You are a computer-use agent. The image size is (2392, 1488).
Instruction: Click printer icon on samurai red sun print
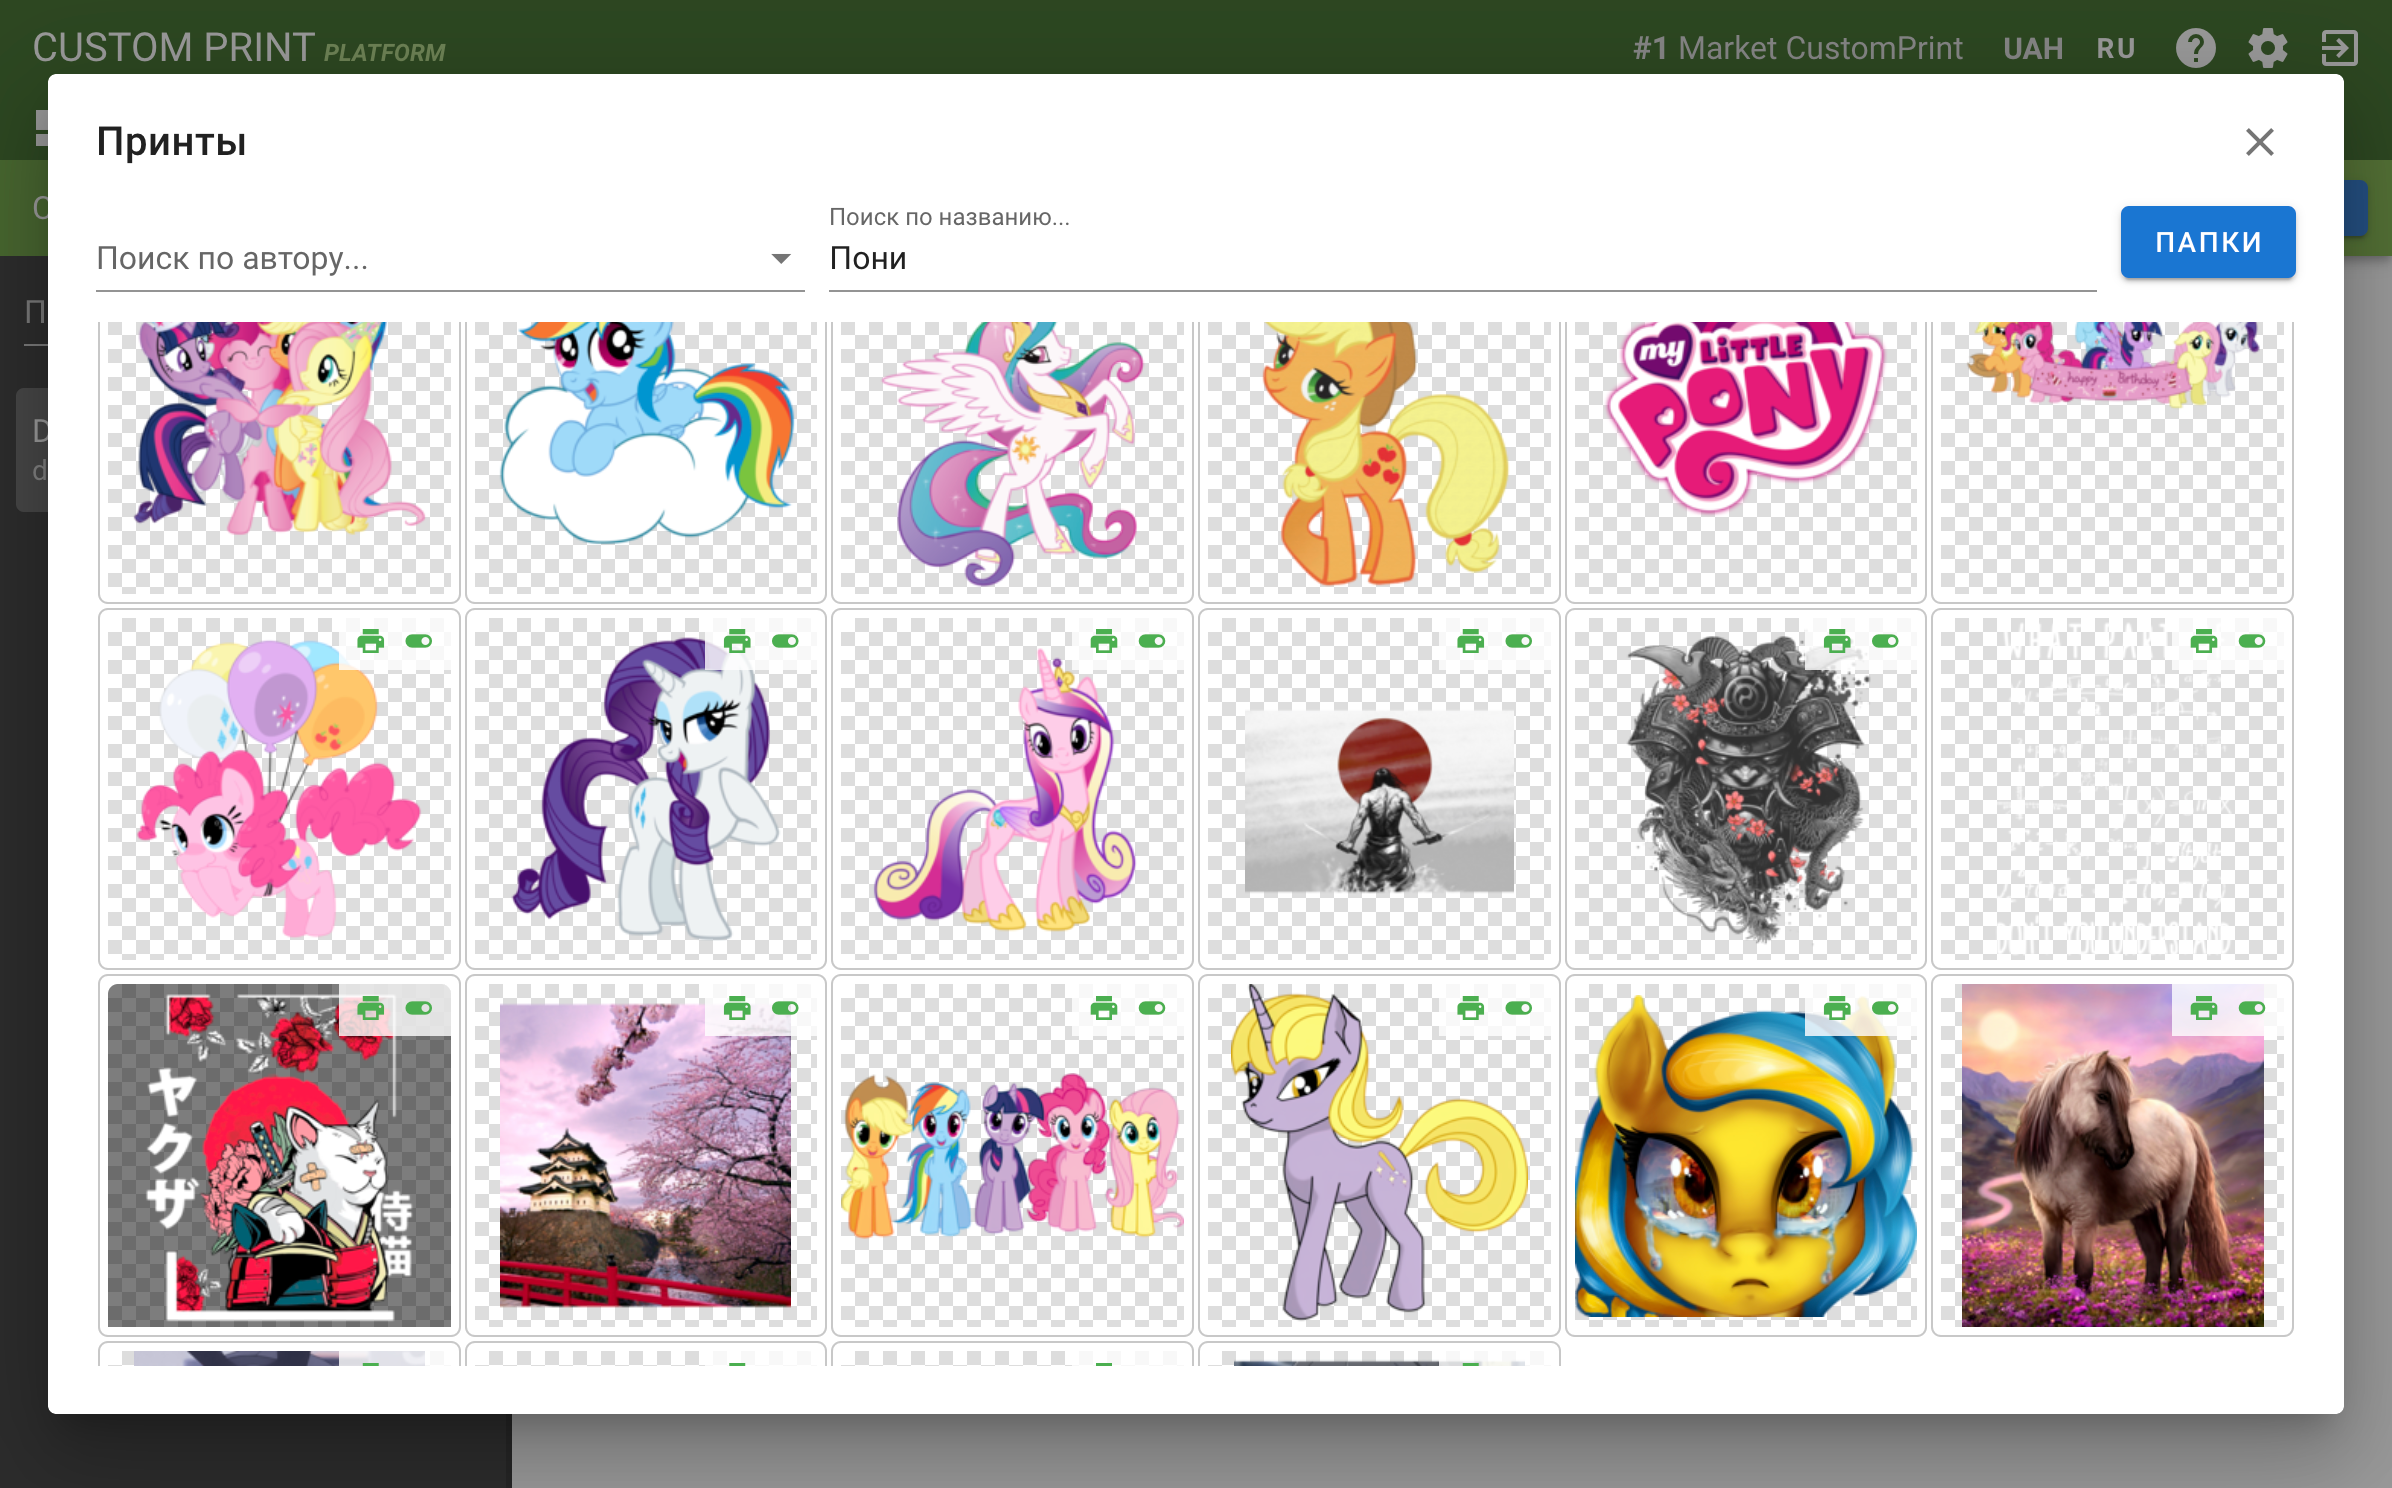(1470, 641)
